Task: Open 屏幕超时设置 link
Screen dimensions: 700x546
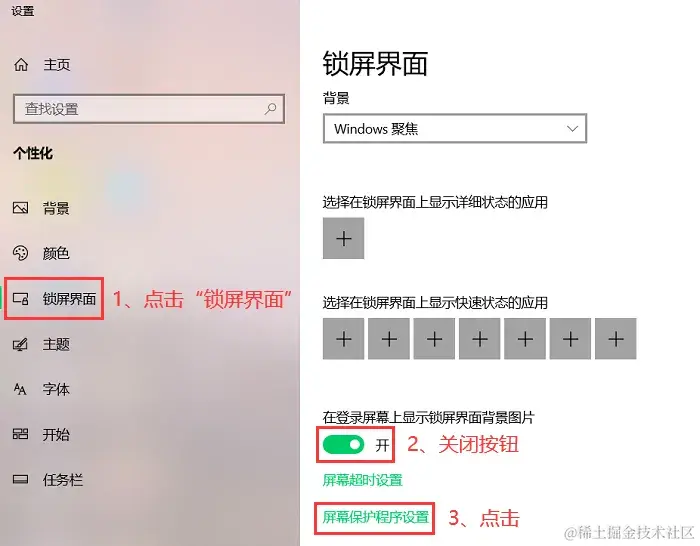Action: tap(362, 480)
